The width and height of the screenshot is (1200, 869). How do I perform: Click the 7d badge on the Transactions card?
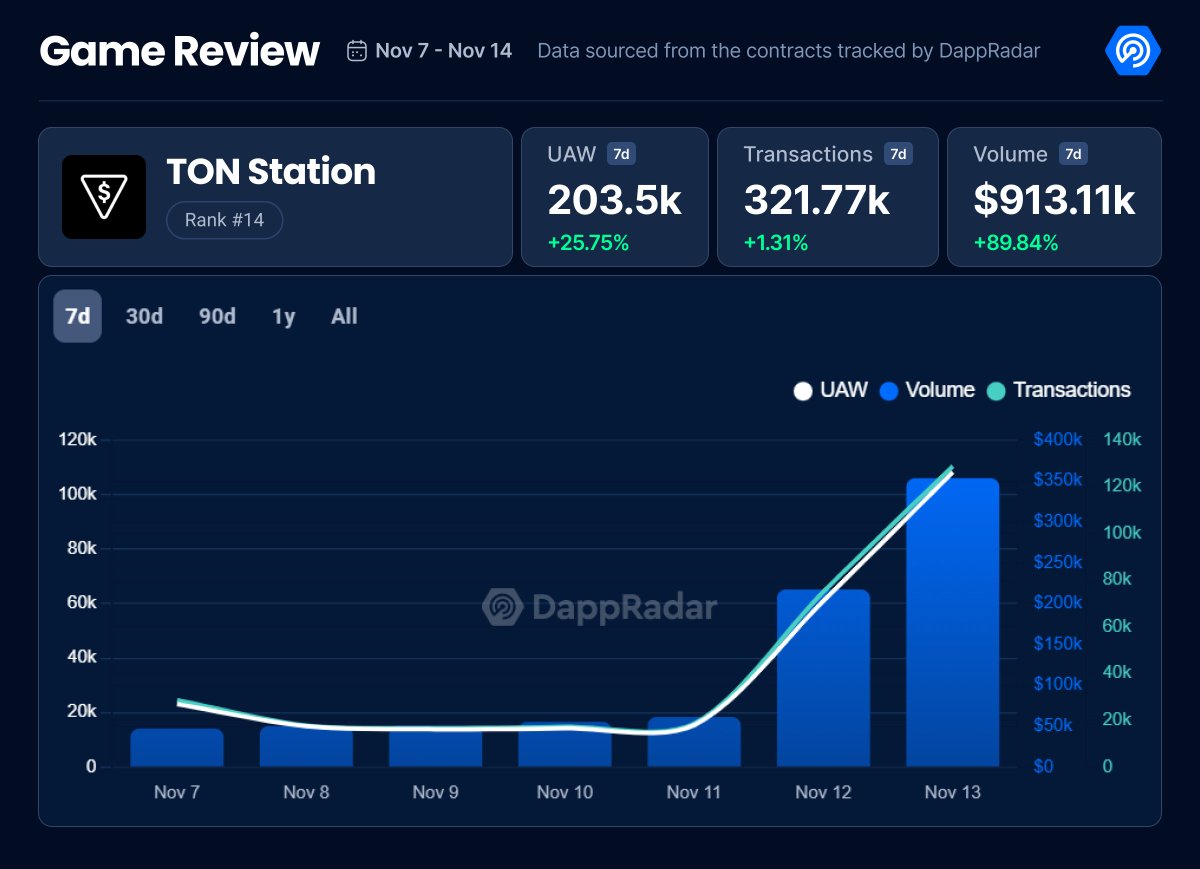click(897, 154)
